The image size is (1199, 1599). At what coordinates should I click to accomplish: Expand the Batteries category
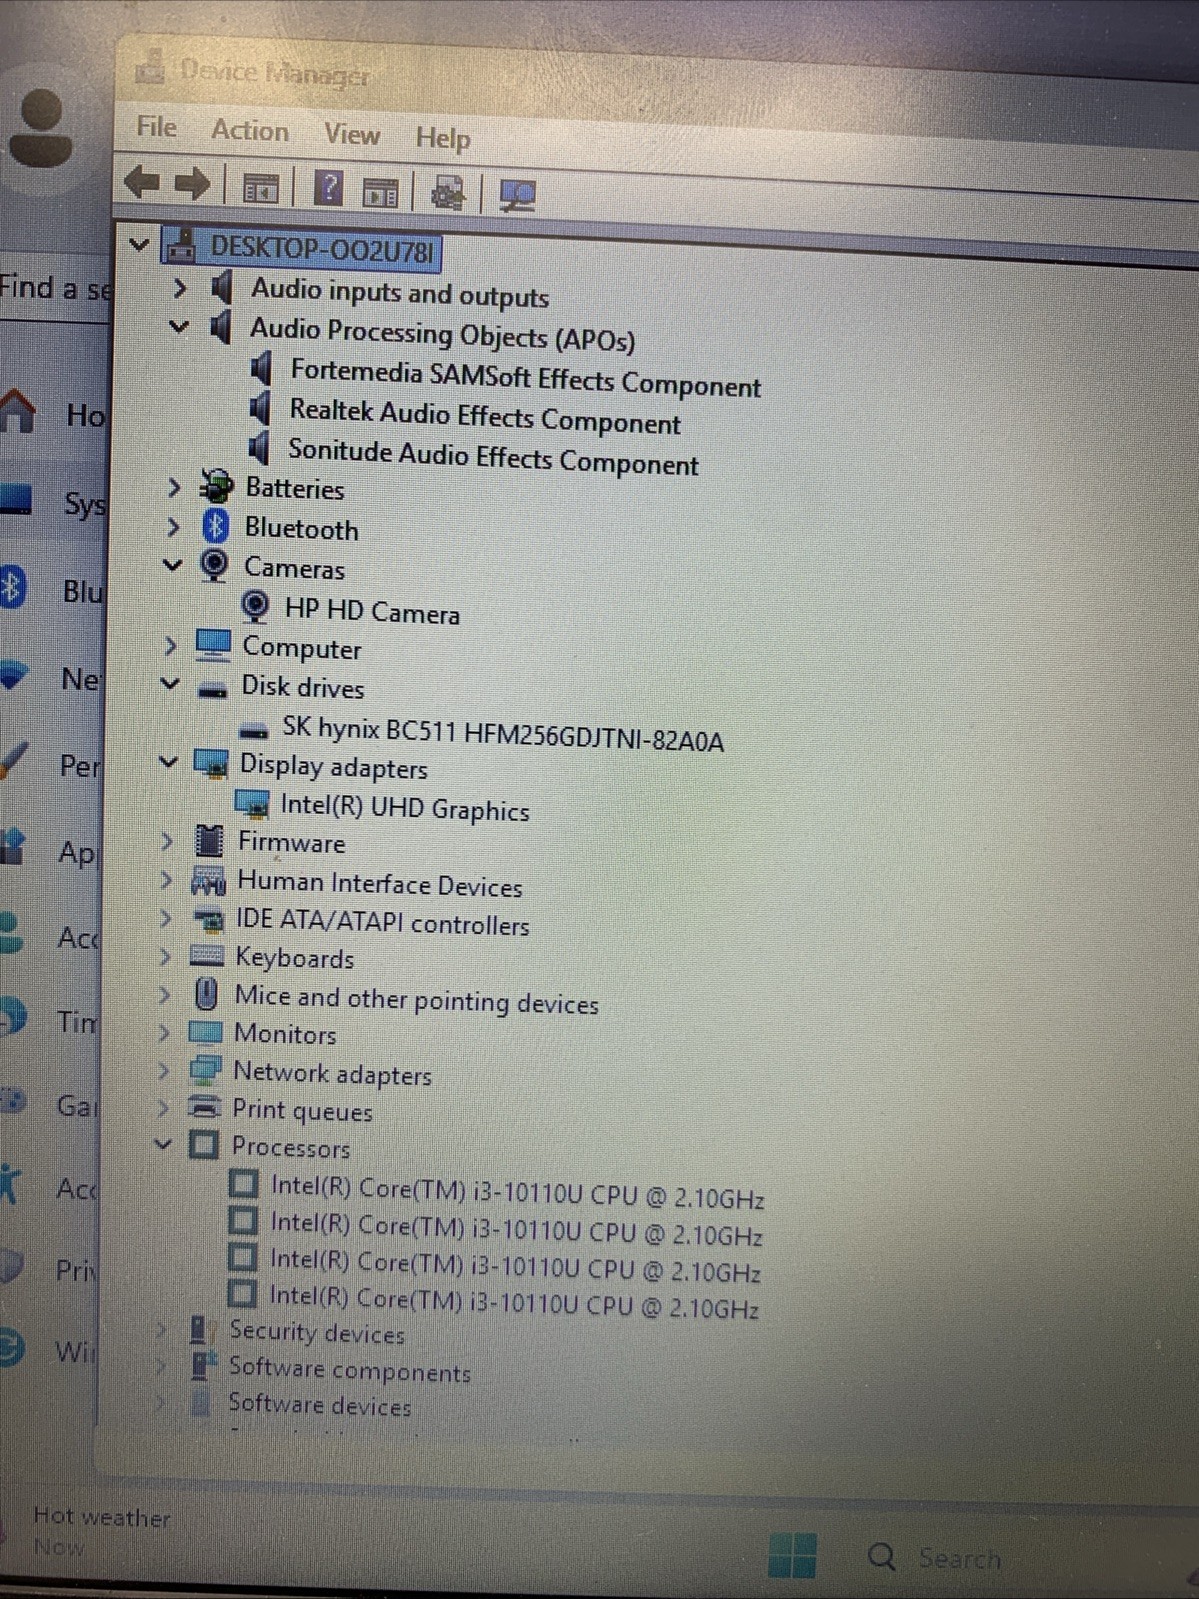point(174,487)
